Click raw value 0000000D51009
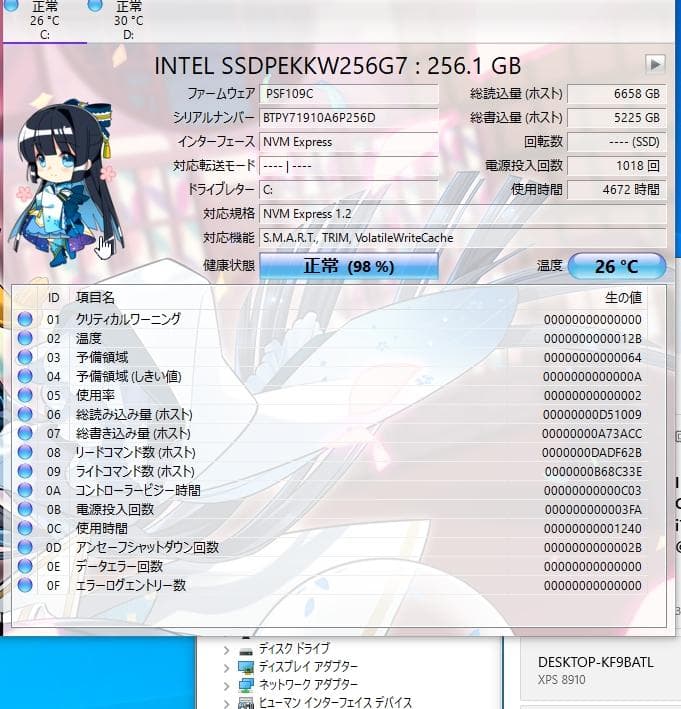Screen dimensions: 681x709 pos(592,415)
